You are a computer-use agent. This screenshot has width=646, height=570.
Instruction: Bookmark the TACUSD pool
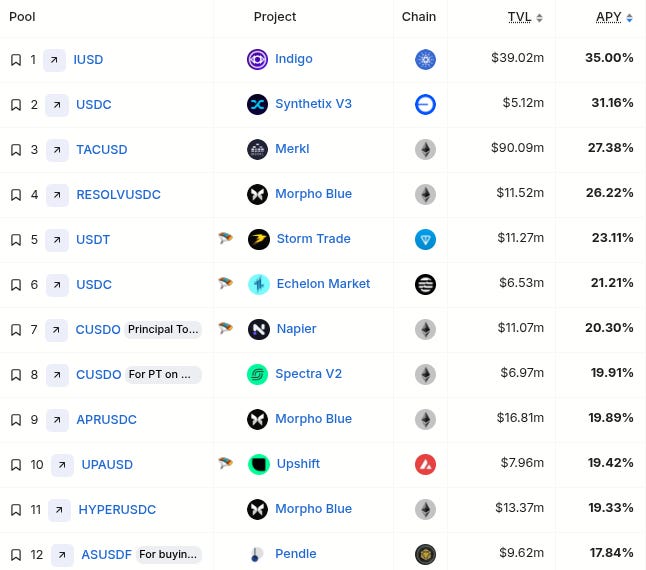pos(16,150)
